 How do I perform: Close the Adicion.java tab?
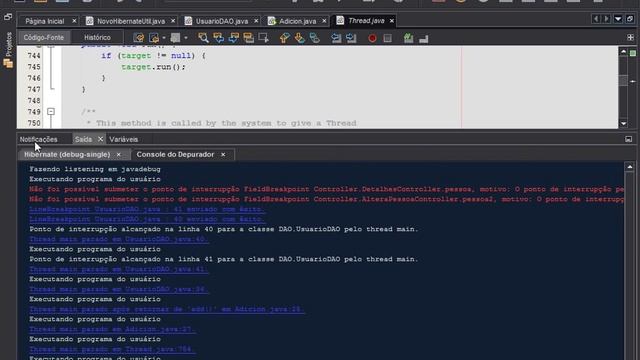(x=324, y=21)
